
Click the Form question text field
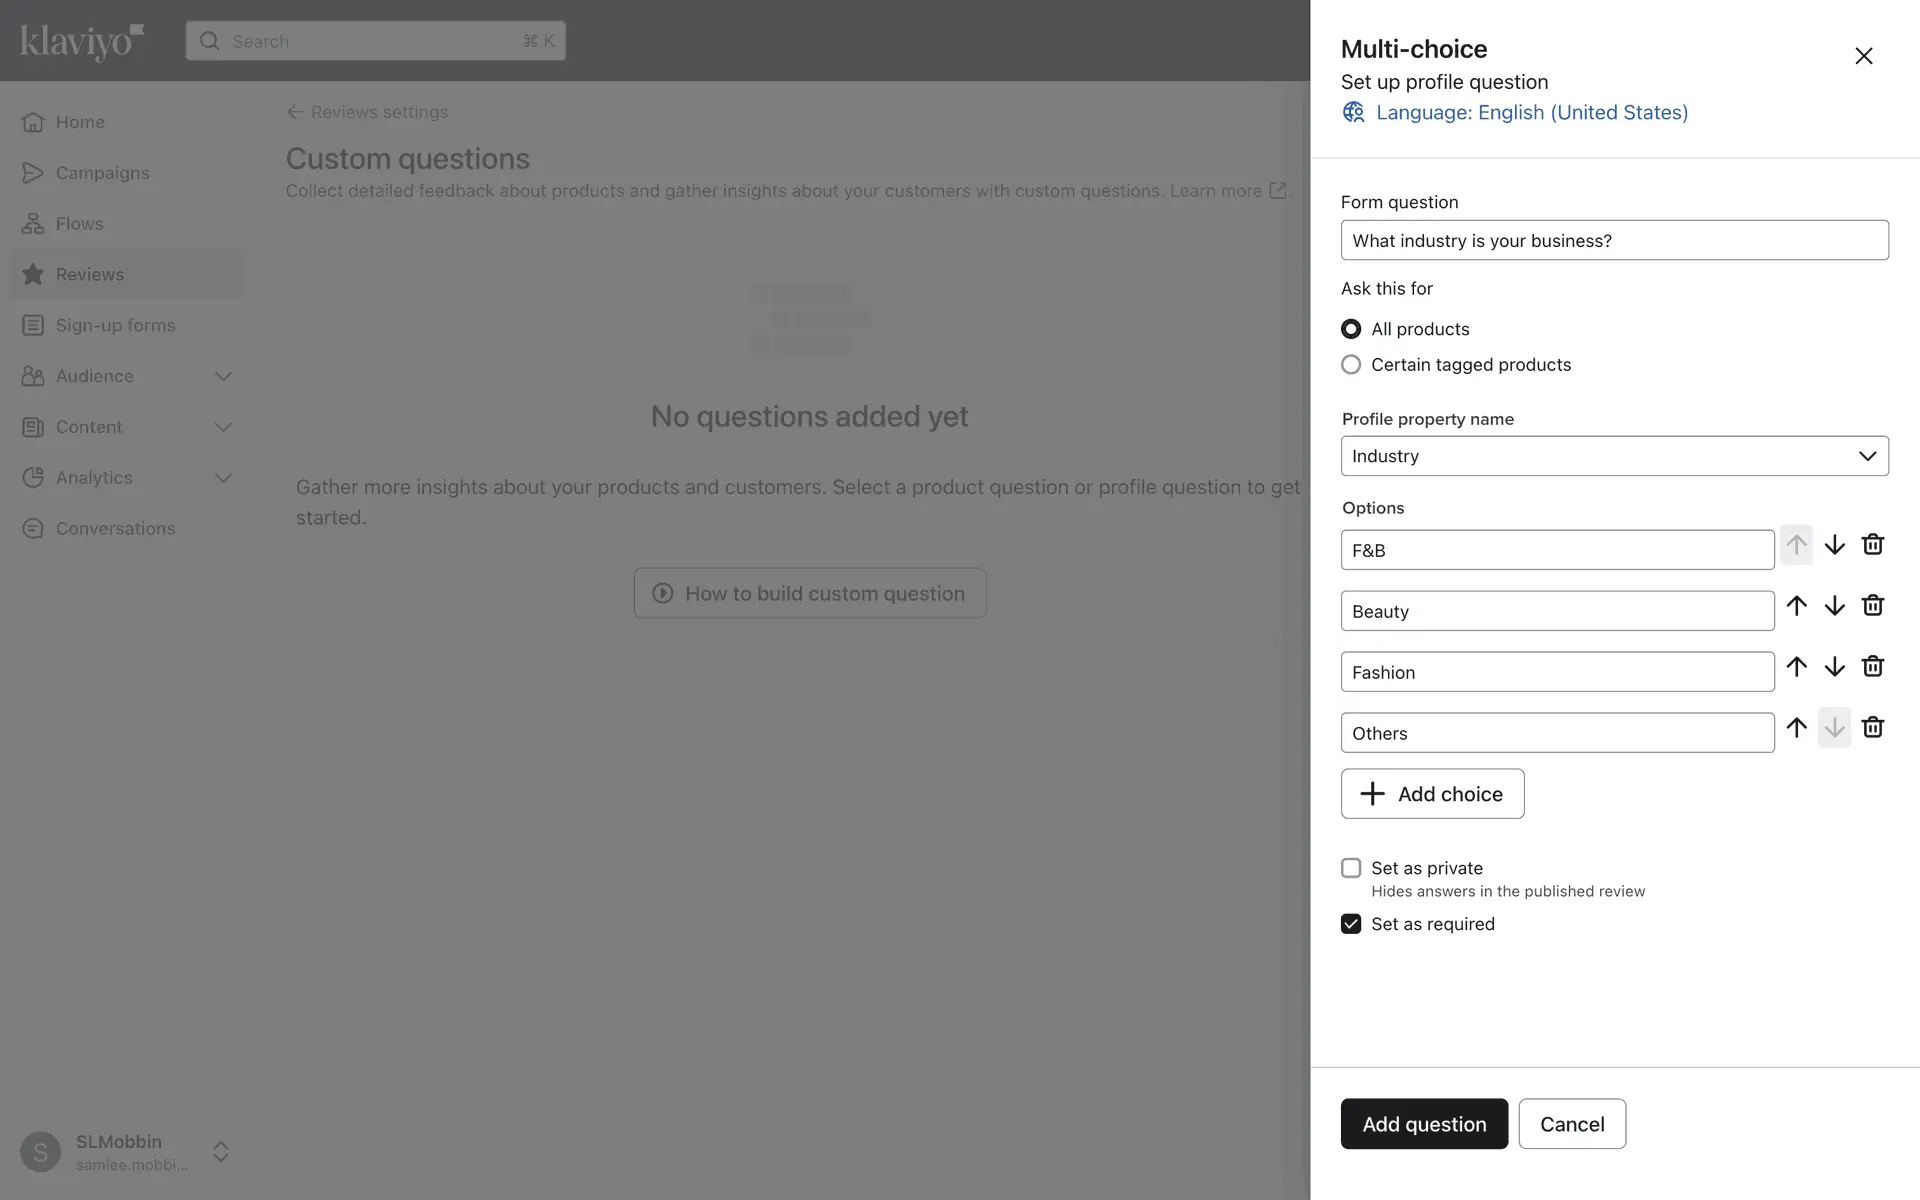pos(1614,241)
